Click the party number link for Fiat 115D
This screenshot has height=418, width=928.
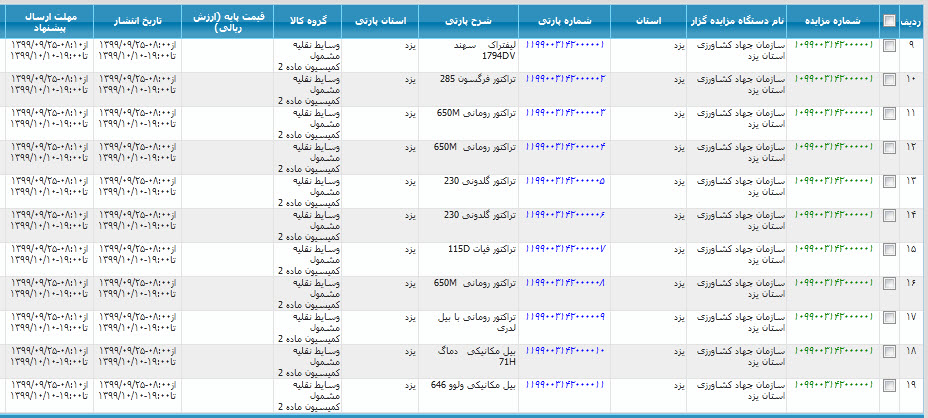click(x=565, y=249)
